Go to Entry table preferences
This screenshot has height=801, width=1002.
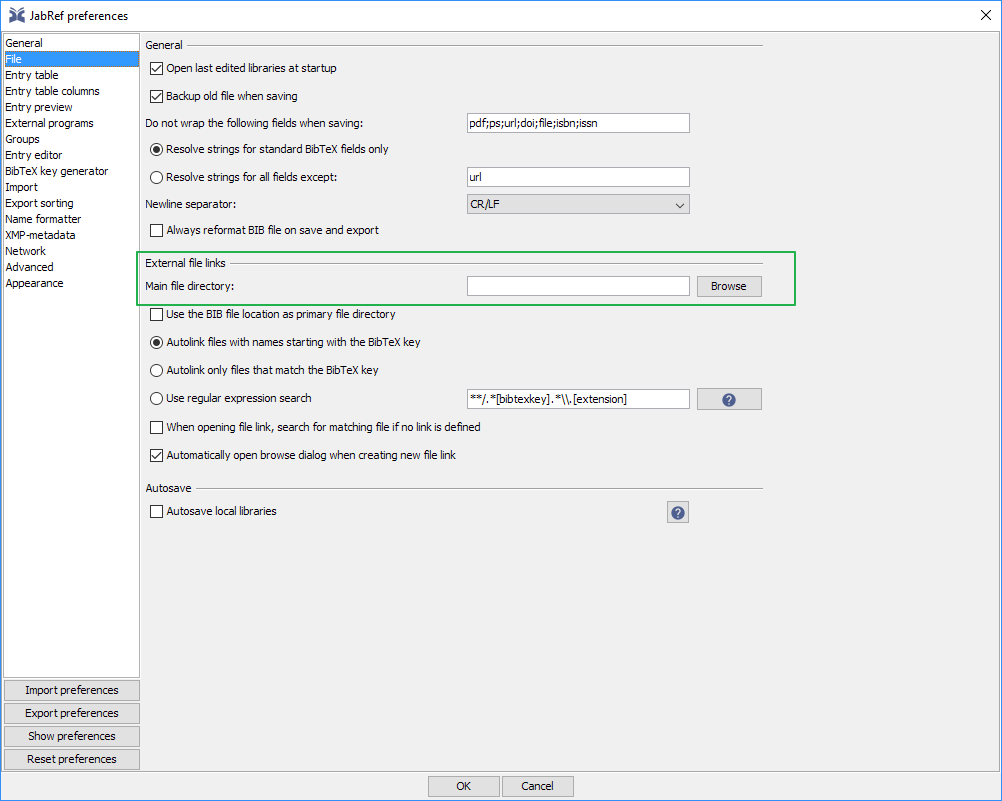(x=71, y=75)
